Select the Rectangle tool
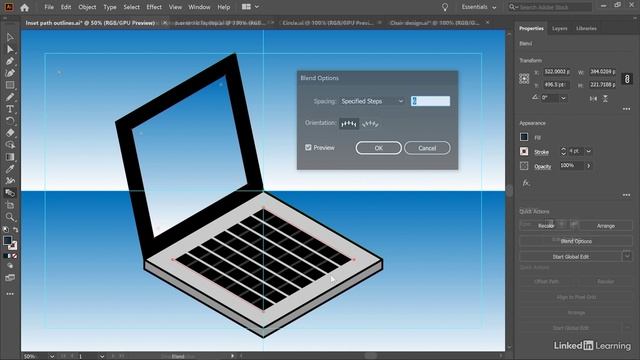This screenshot has height=360, width=640. tap(10, 85)
